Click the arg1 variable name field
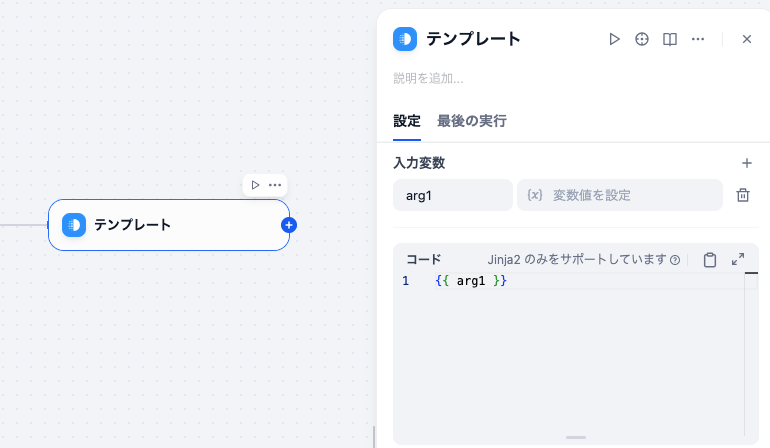 [x=452, y=195]
